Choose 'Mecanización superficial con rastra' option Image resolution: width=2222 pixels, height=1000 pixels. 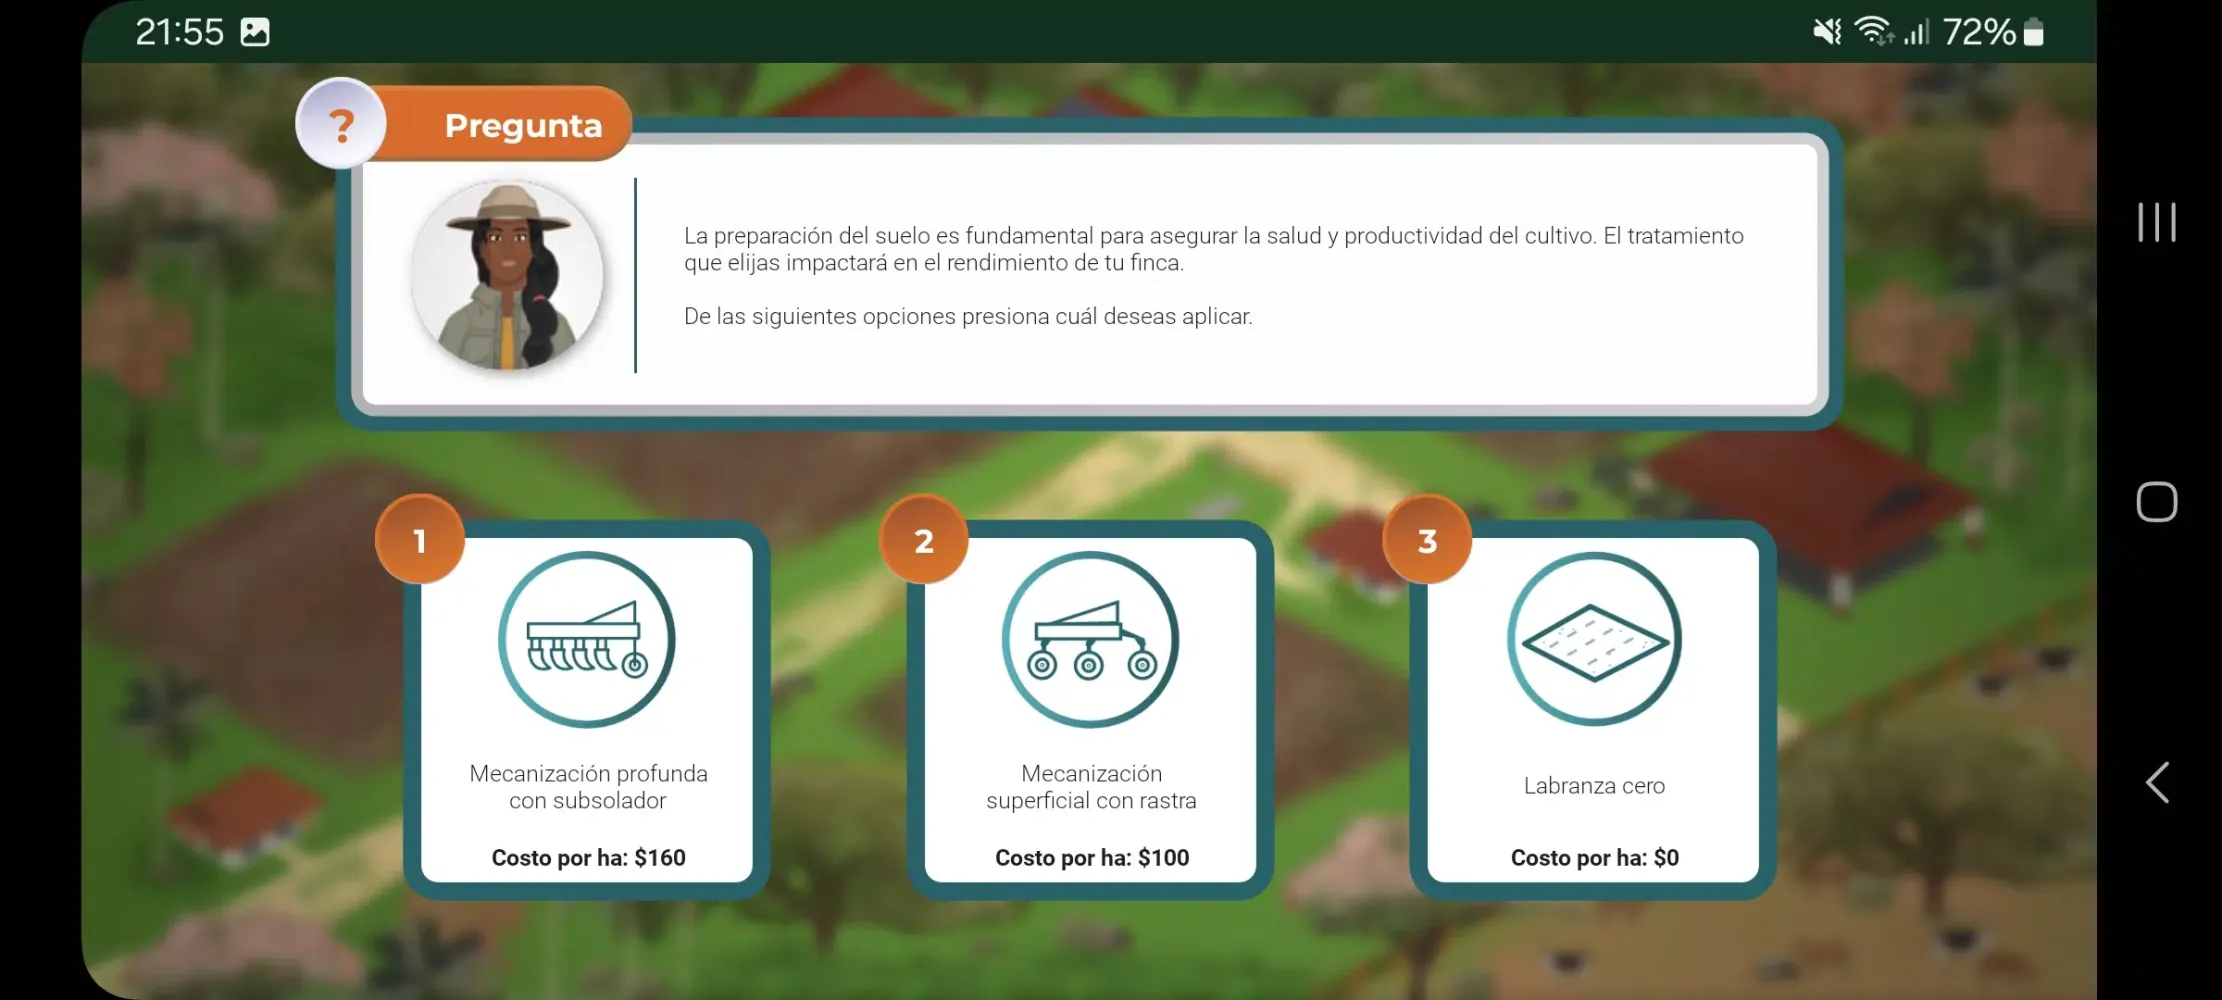1091,787
